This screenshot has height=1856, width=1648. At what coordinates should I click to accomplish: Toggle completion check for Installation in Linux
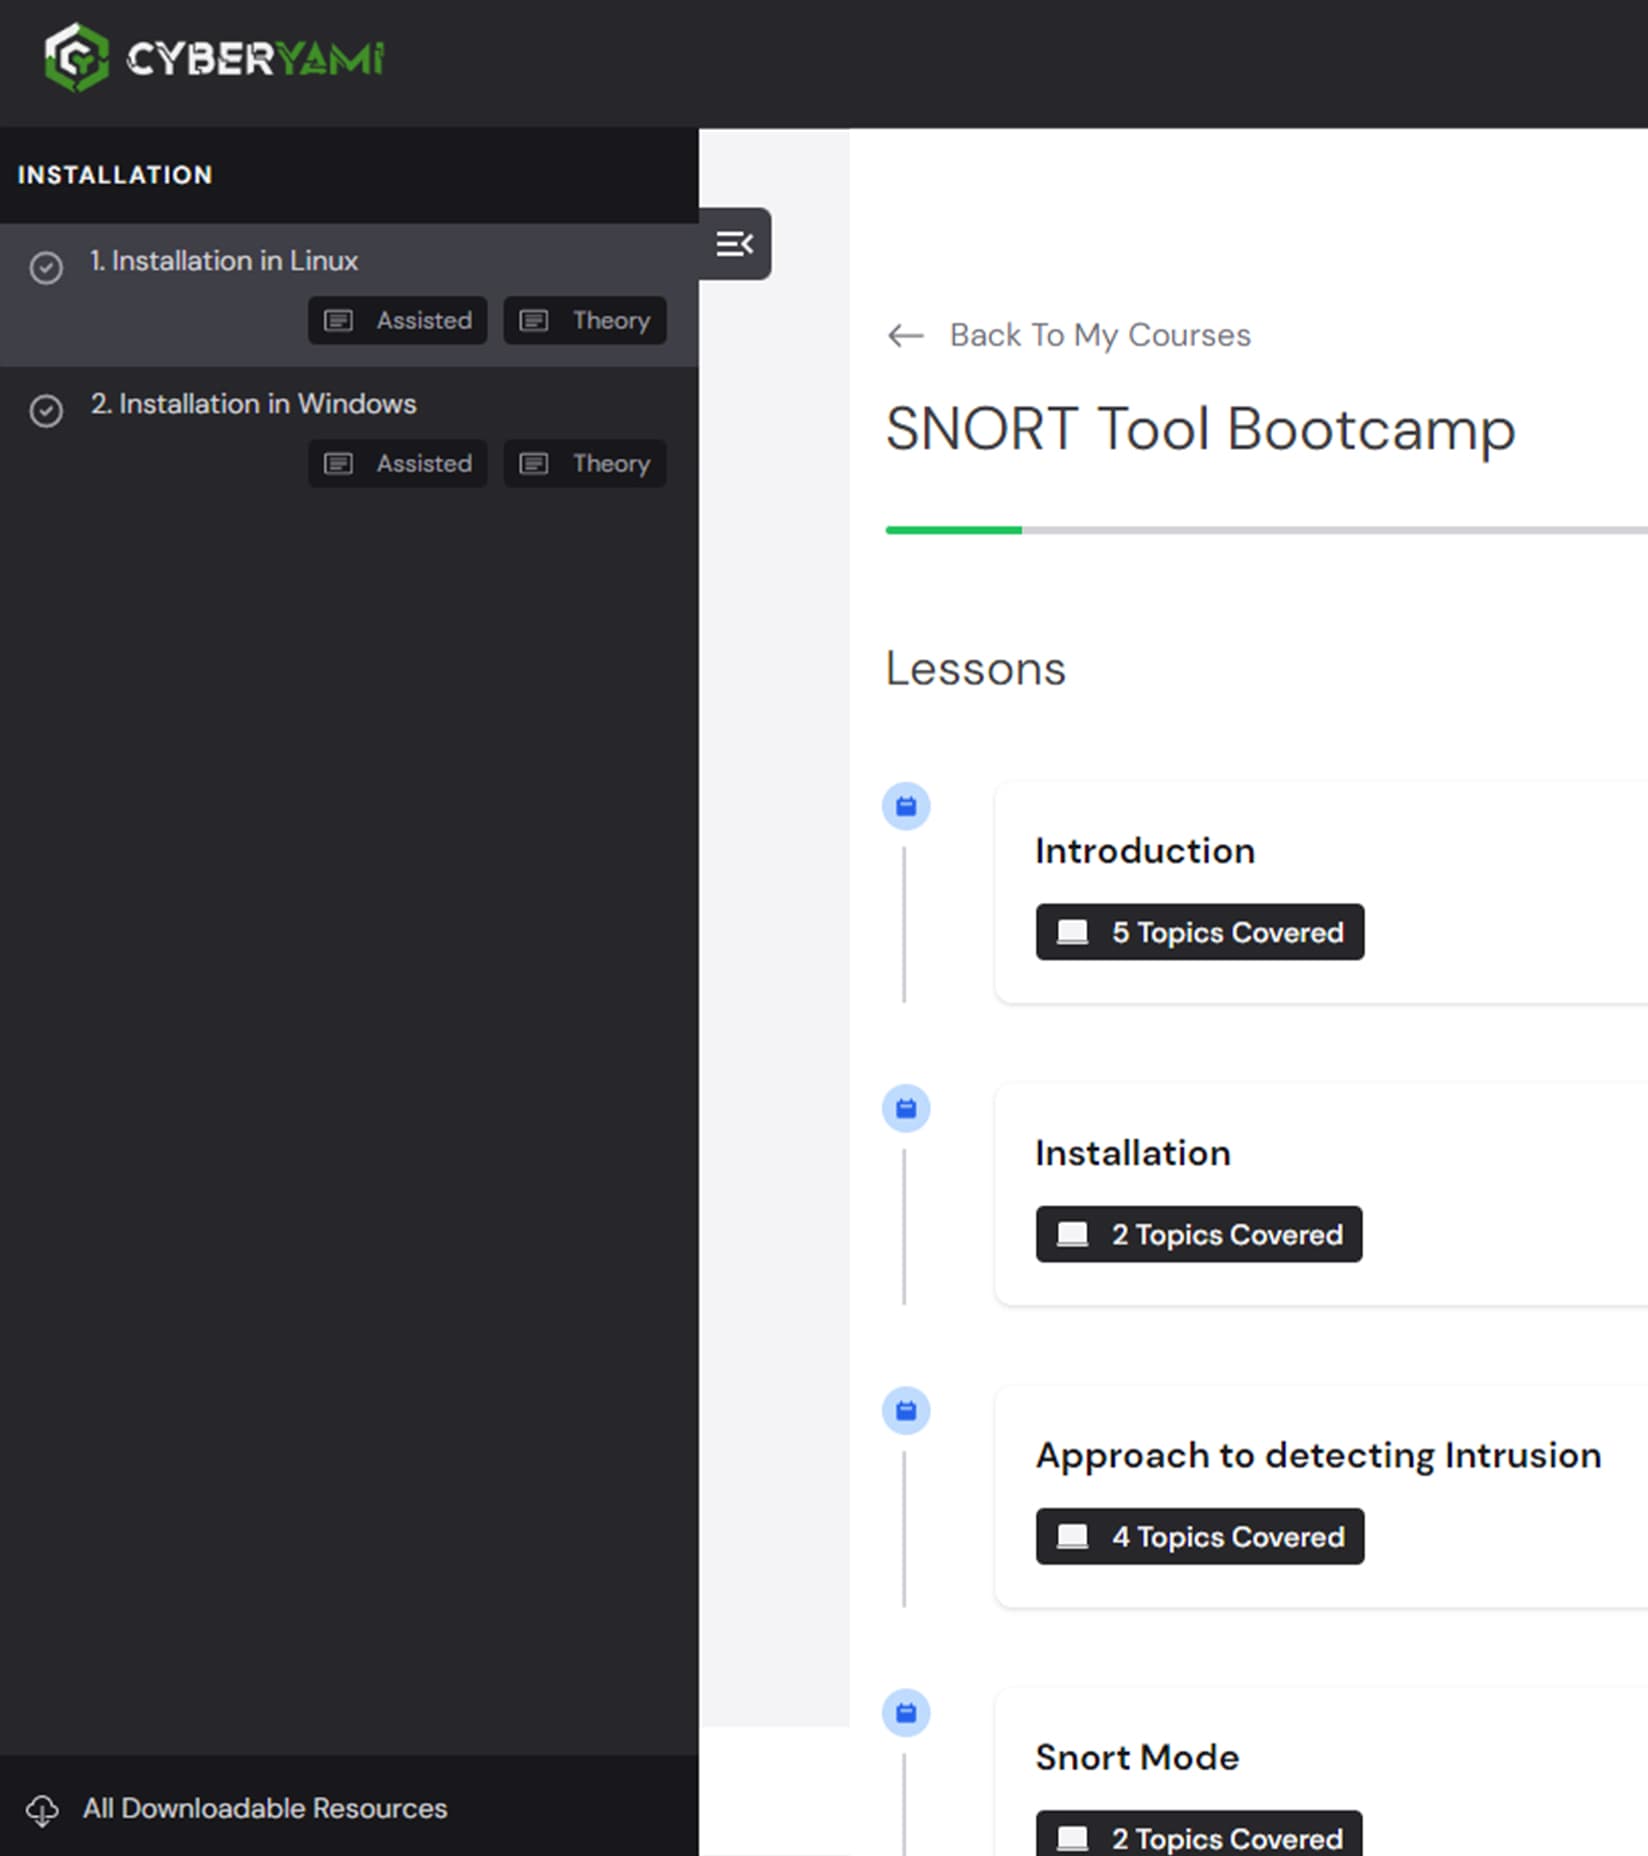point(46,268)
